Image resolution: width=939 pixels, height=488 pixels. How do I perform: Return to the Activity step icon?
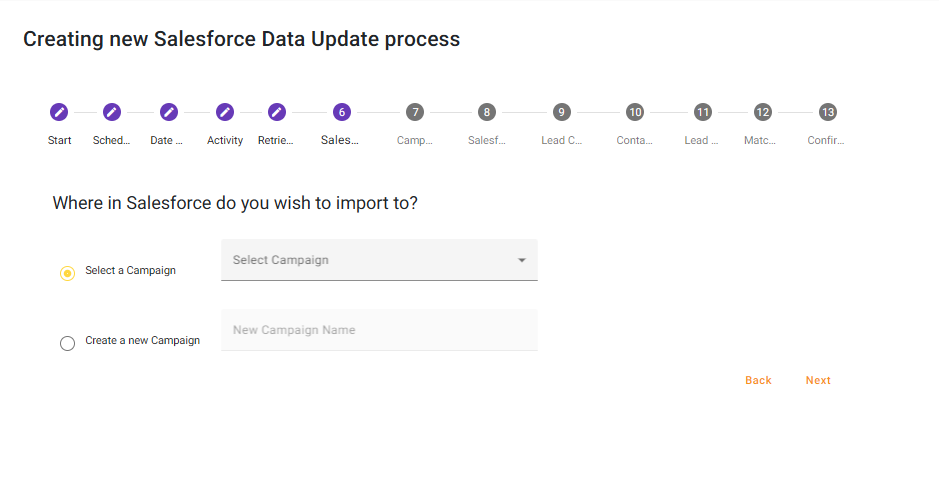coord(225,112)
